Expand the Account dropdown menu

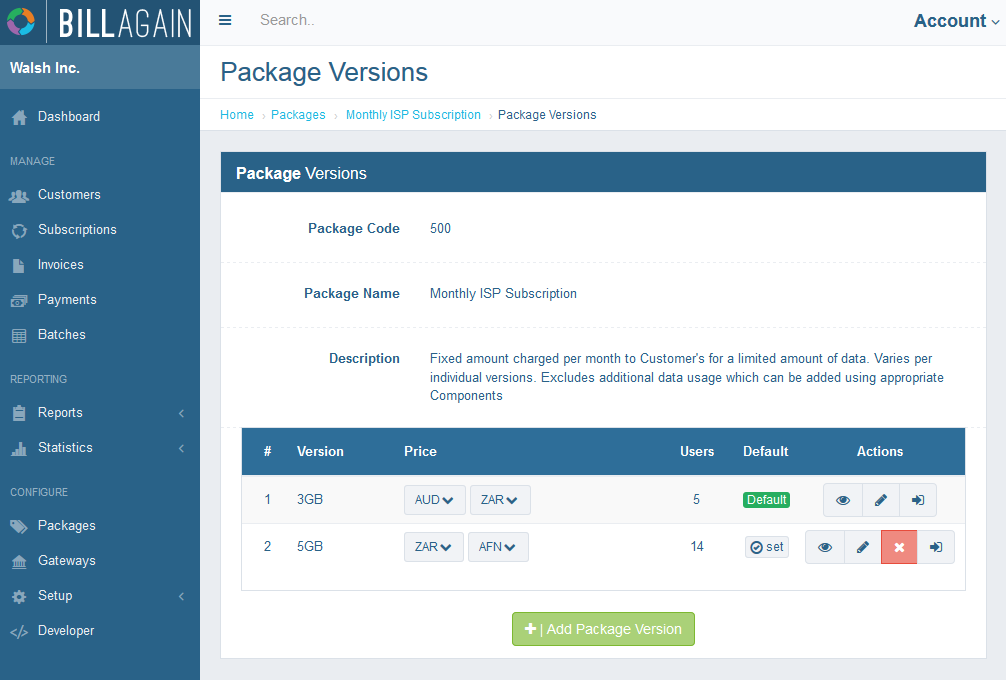click(x=955, y=21)
